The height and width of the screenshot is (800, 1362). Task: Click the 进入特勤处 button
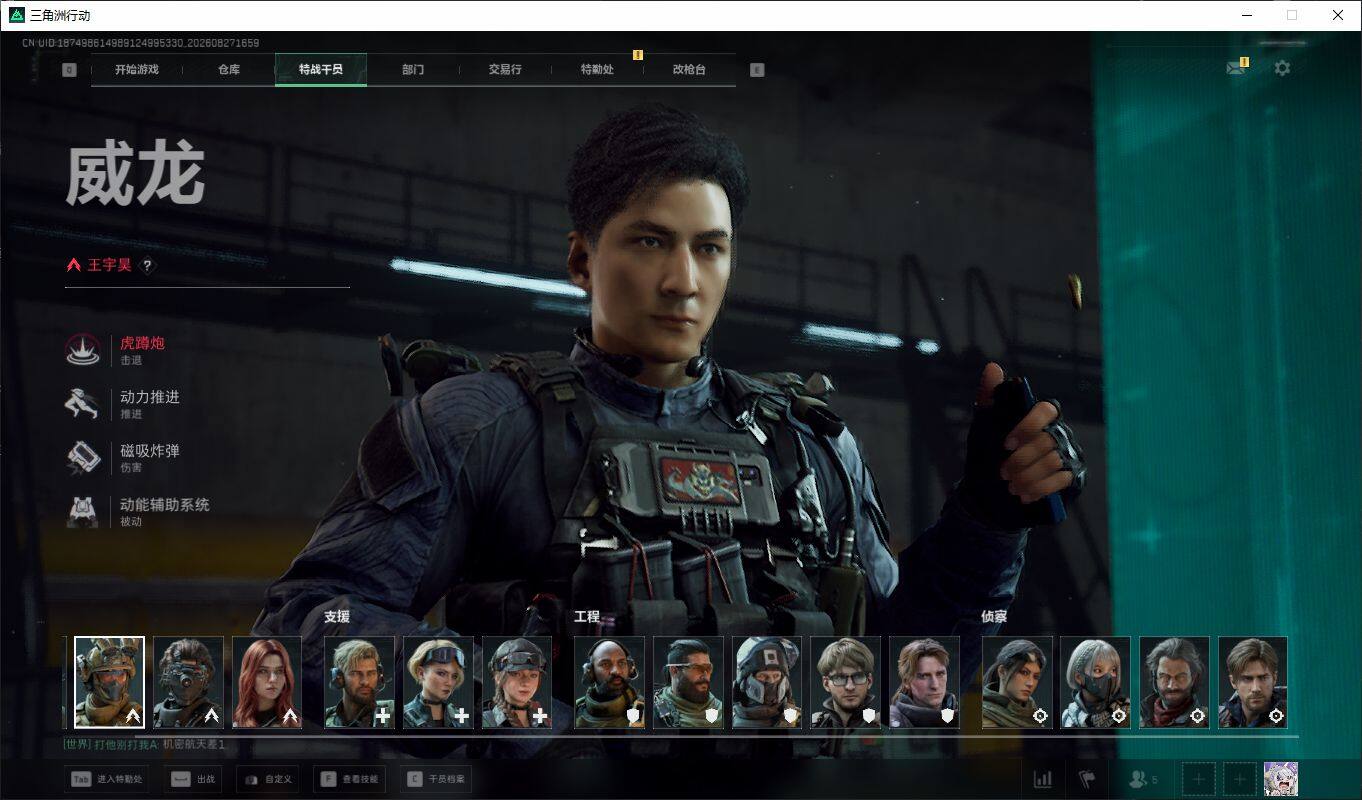(x=106, y=779)
